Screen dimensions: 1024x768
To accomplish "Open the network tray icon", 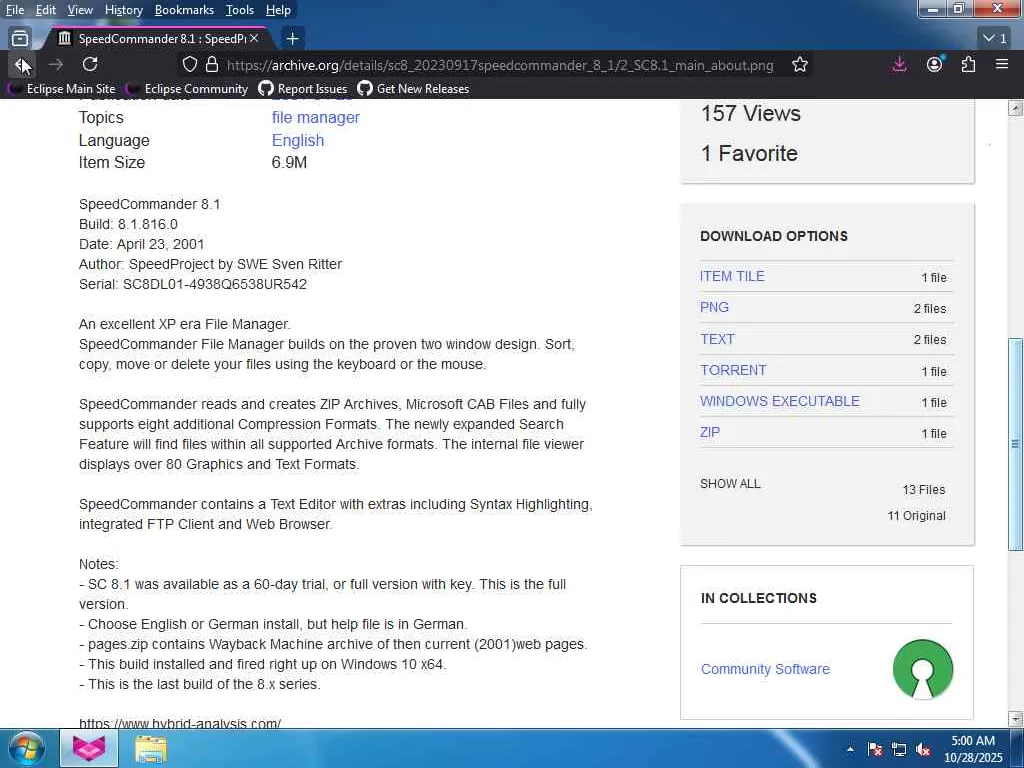I will [x=899, y=749].
